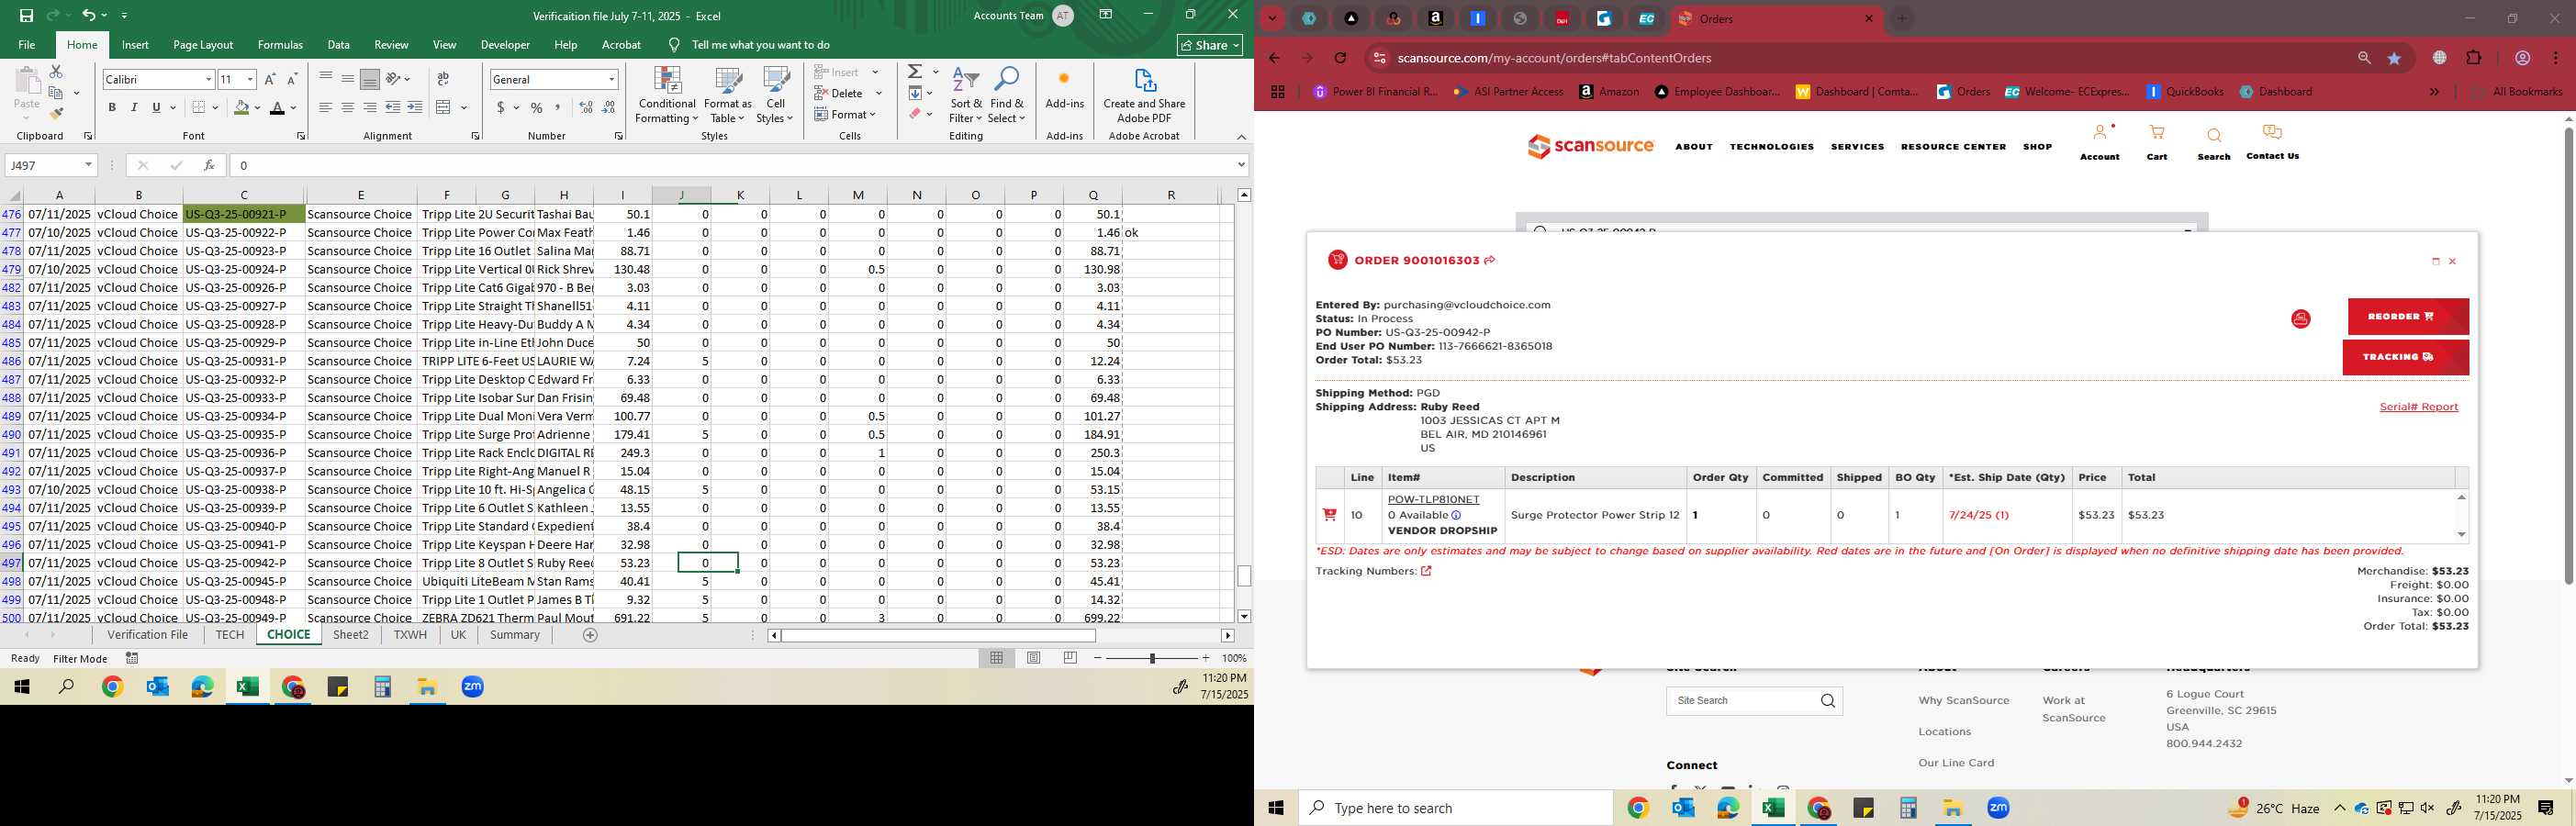Open the Calibri font name dropdown
This screenshot has height=826, width=2576.
pos(208,79)
